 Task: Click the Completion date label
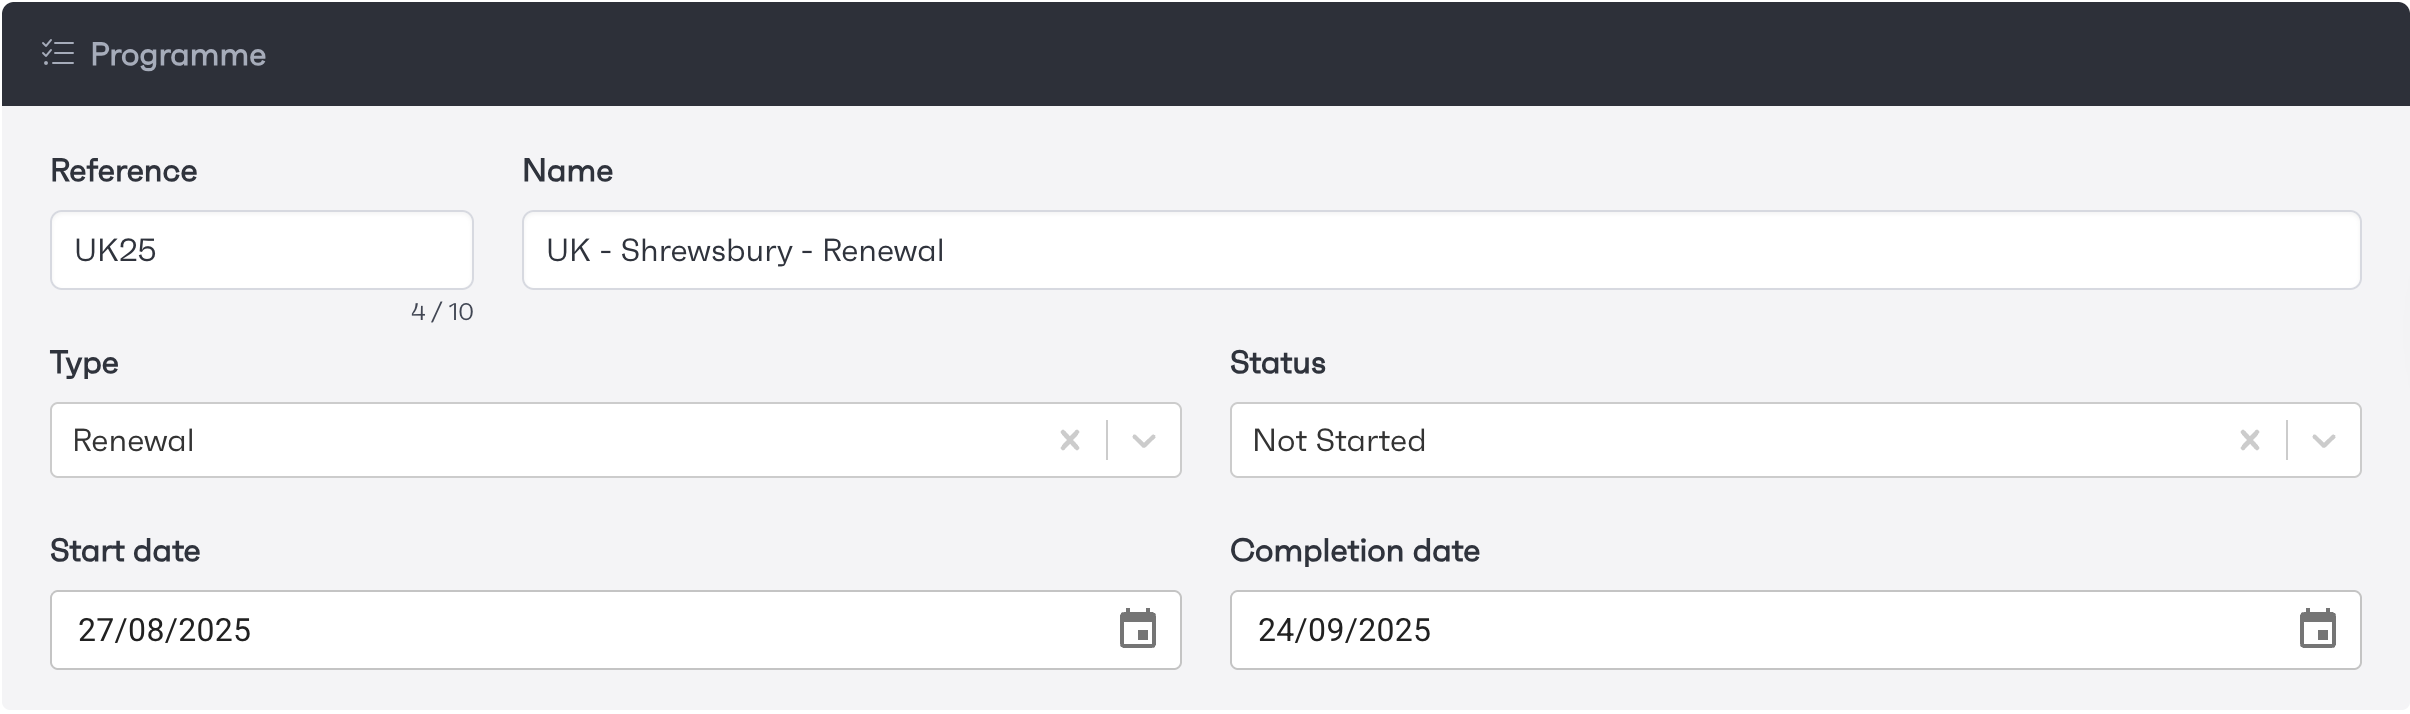(x=1355, y=551)
